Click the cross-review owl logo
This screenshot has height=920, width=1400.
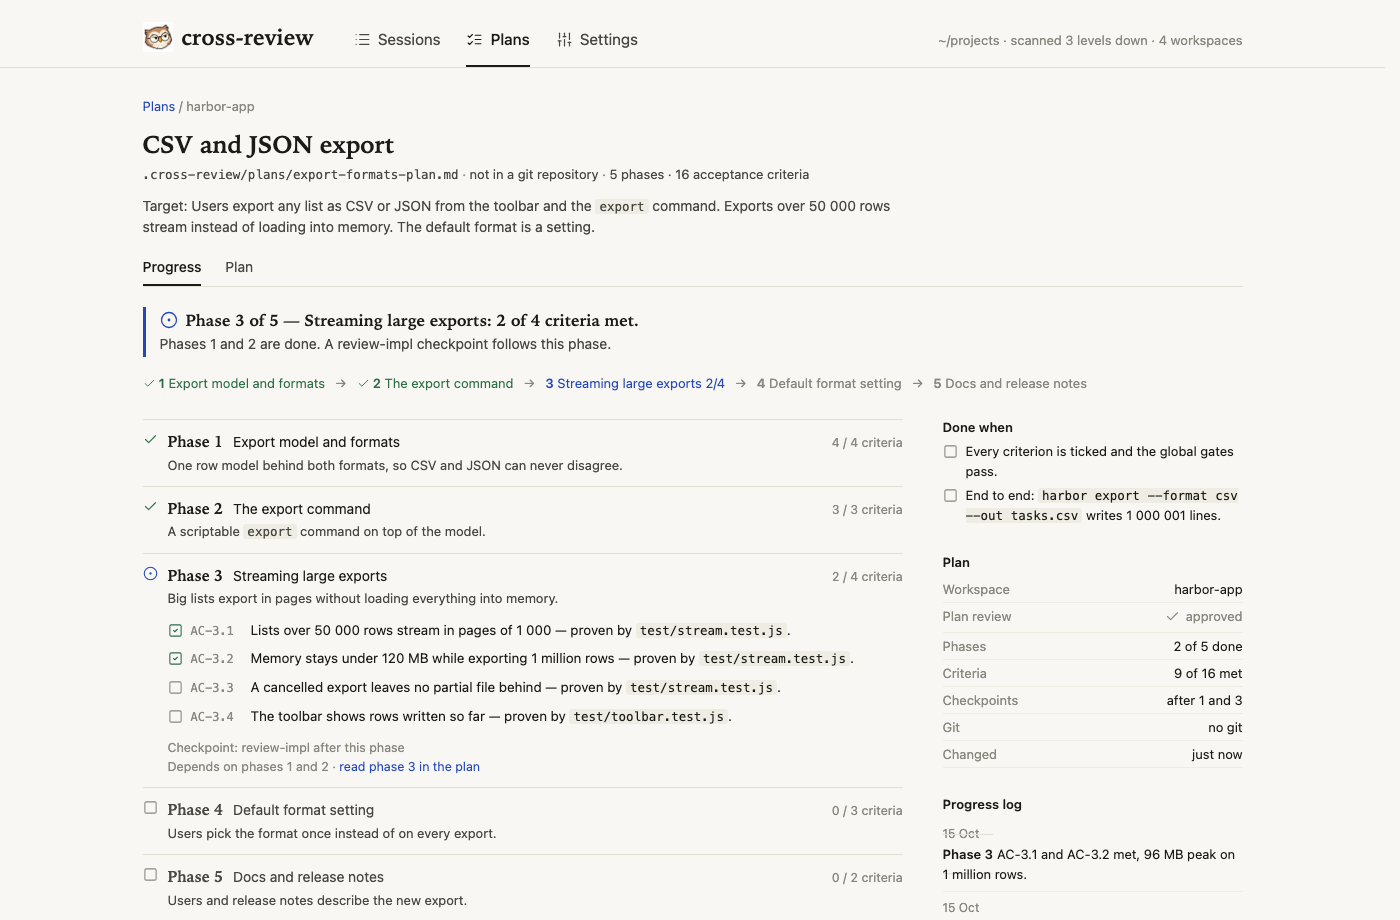pyautogui.click(x=158, y=38)
